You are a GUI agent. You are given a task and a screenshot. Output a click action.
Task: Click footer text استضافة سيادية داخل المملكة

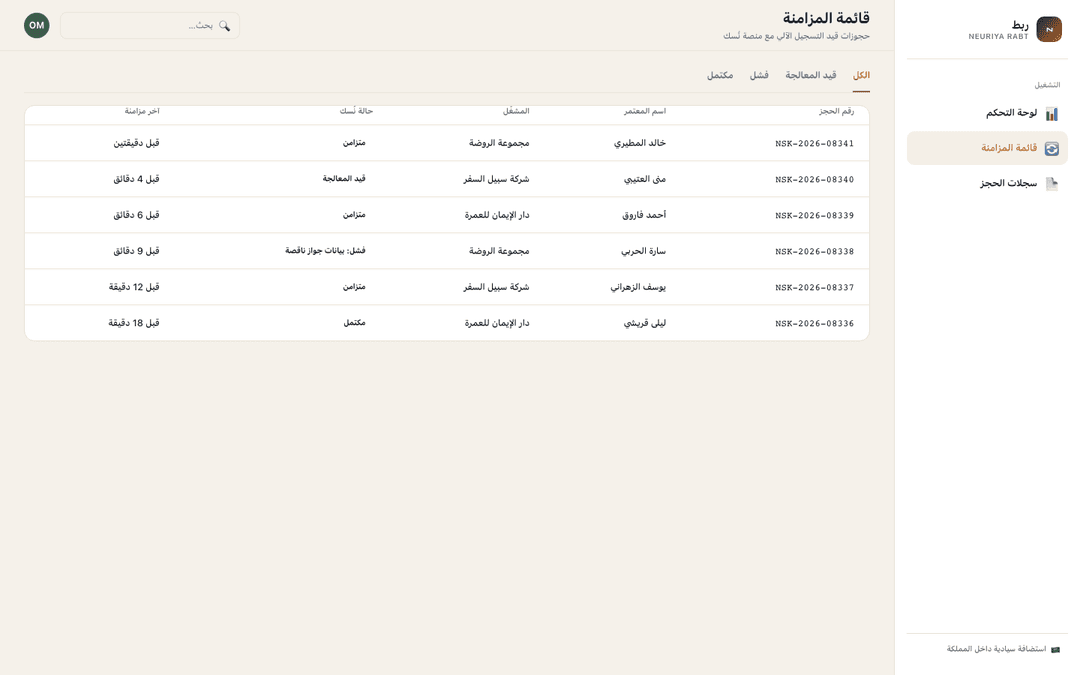996,650
